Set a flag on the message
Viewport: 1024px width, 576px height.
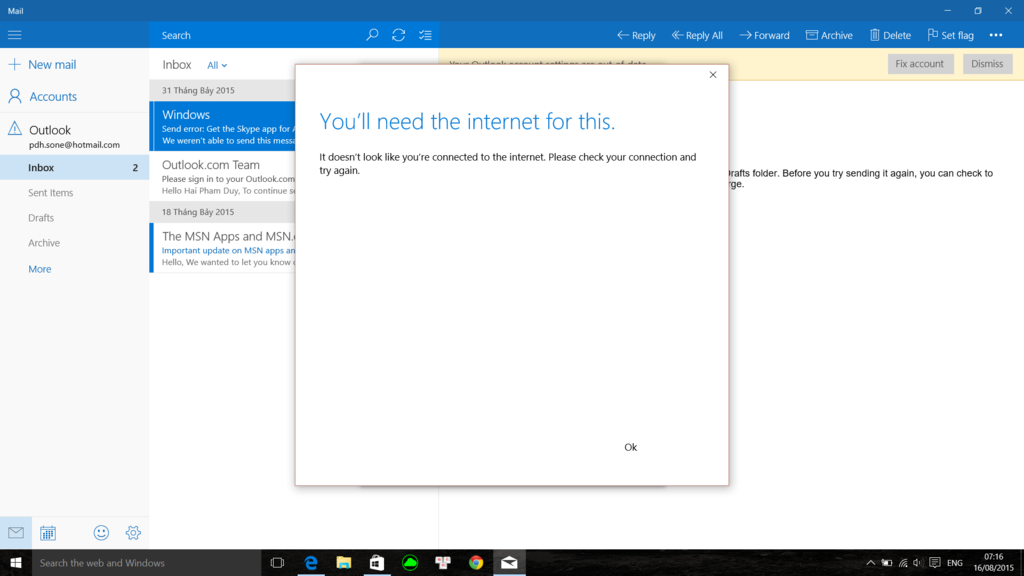tap(950, 35)
